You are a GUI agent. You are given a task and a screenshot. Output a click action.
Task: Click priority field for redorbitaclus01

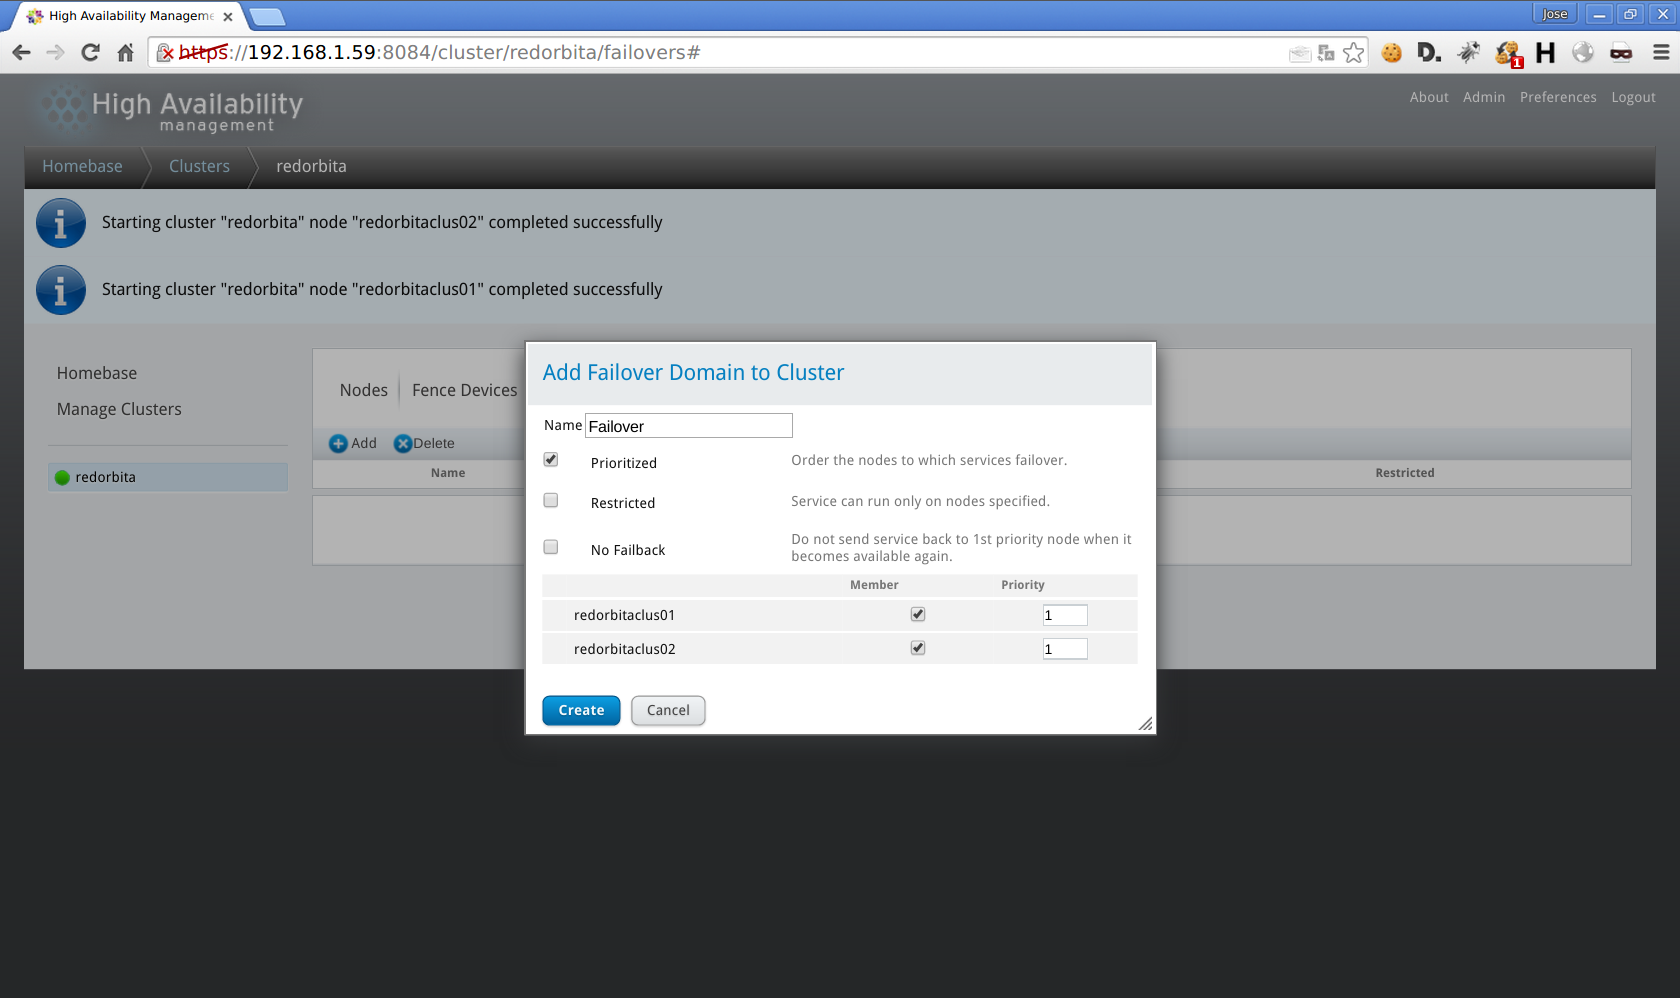pos(1064,615)
